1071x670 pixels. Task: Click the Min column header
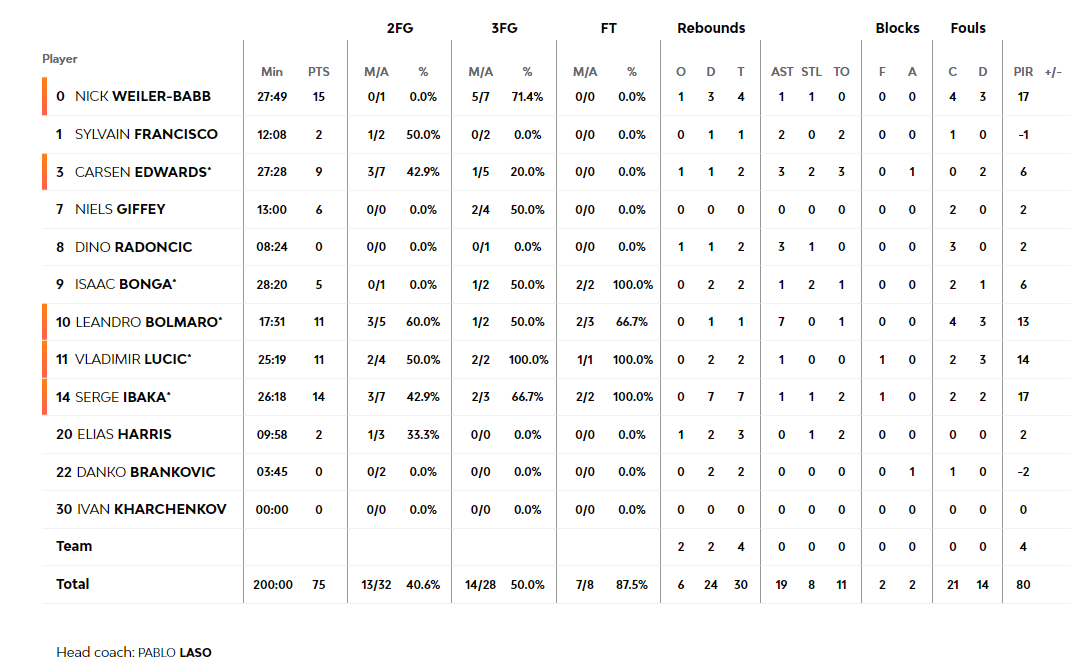(272, 72)
